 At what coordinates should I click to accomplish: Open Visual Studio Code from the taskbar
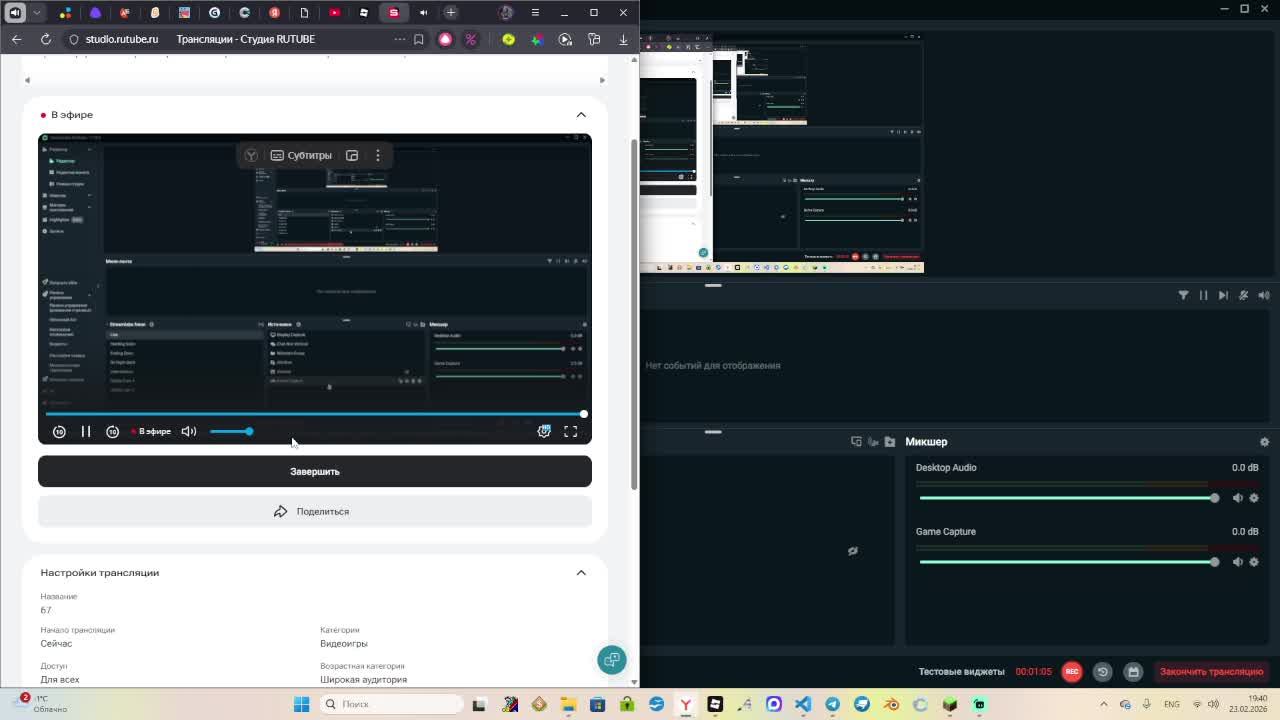(x=803, y=704)
